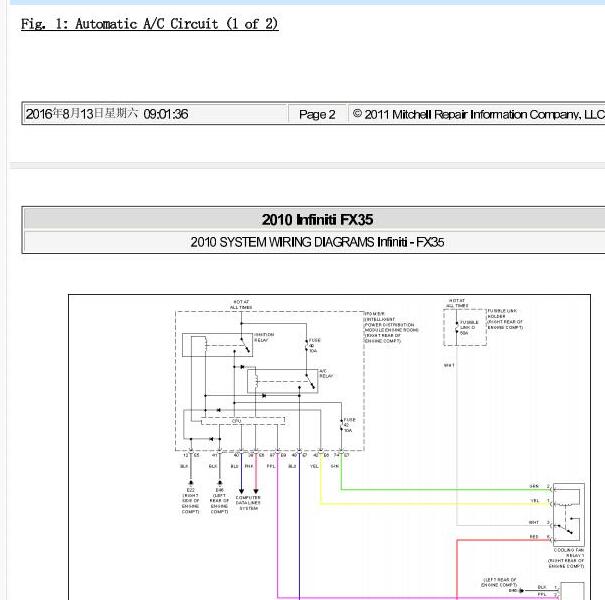This screenshot has width=605, height=600.
Task: Click the 'IGNITION RELAY' label in diagram
Action: pos(264,337)
